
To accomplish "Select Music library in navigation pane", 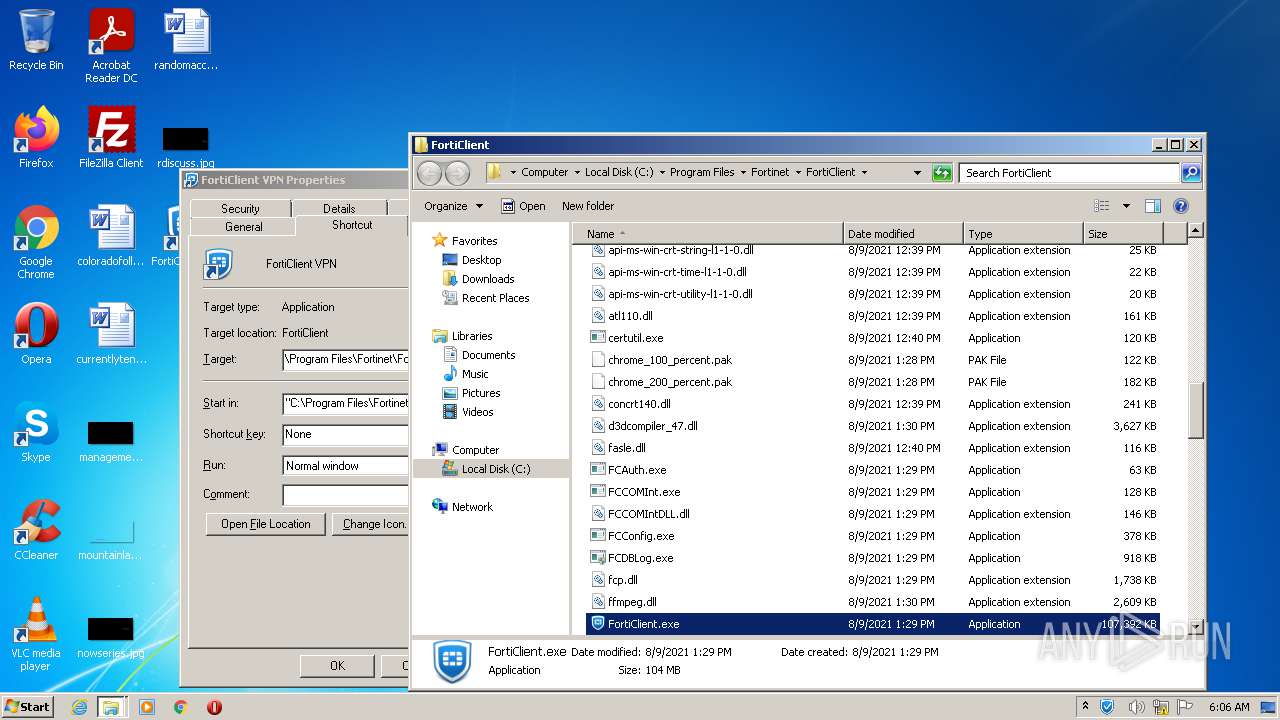I will [x=475, y=374].
